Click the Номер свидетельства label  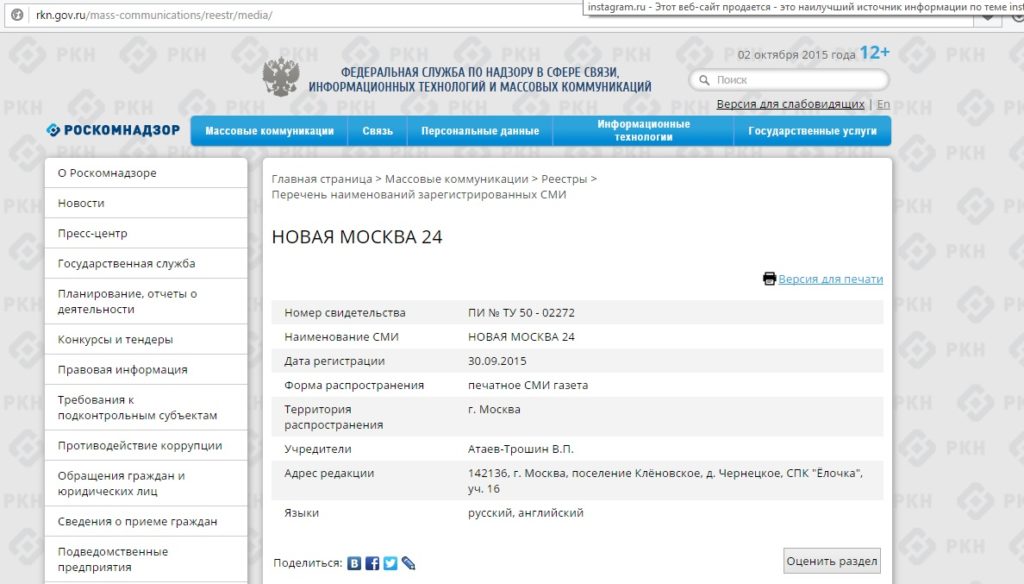345,313
